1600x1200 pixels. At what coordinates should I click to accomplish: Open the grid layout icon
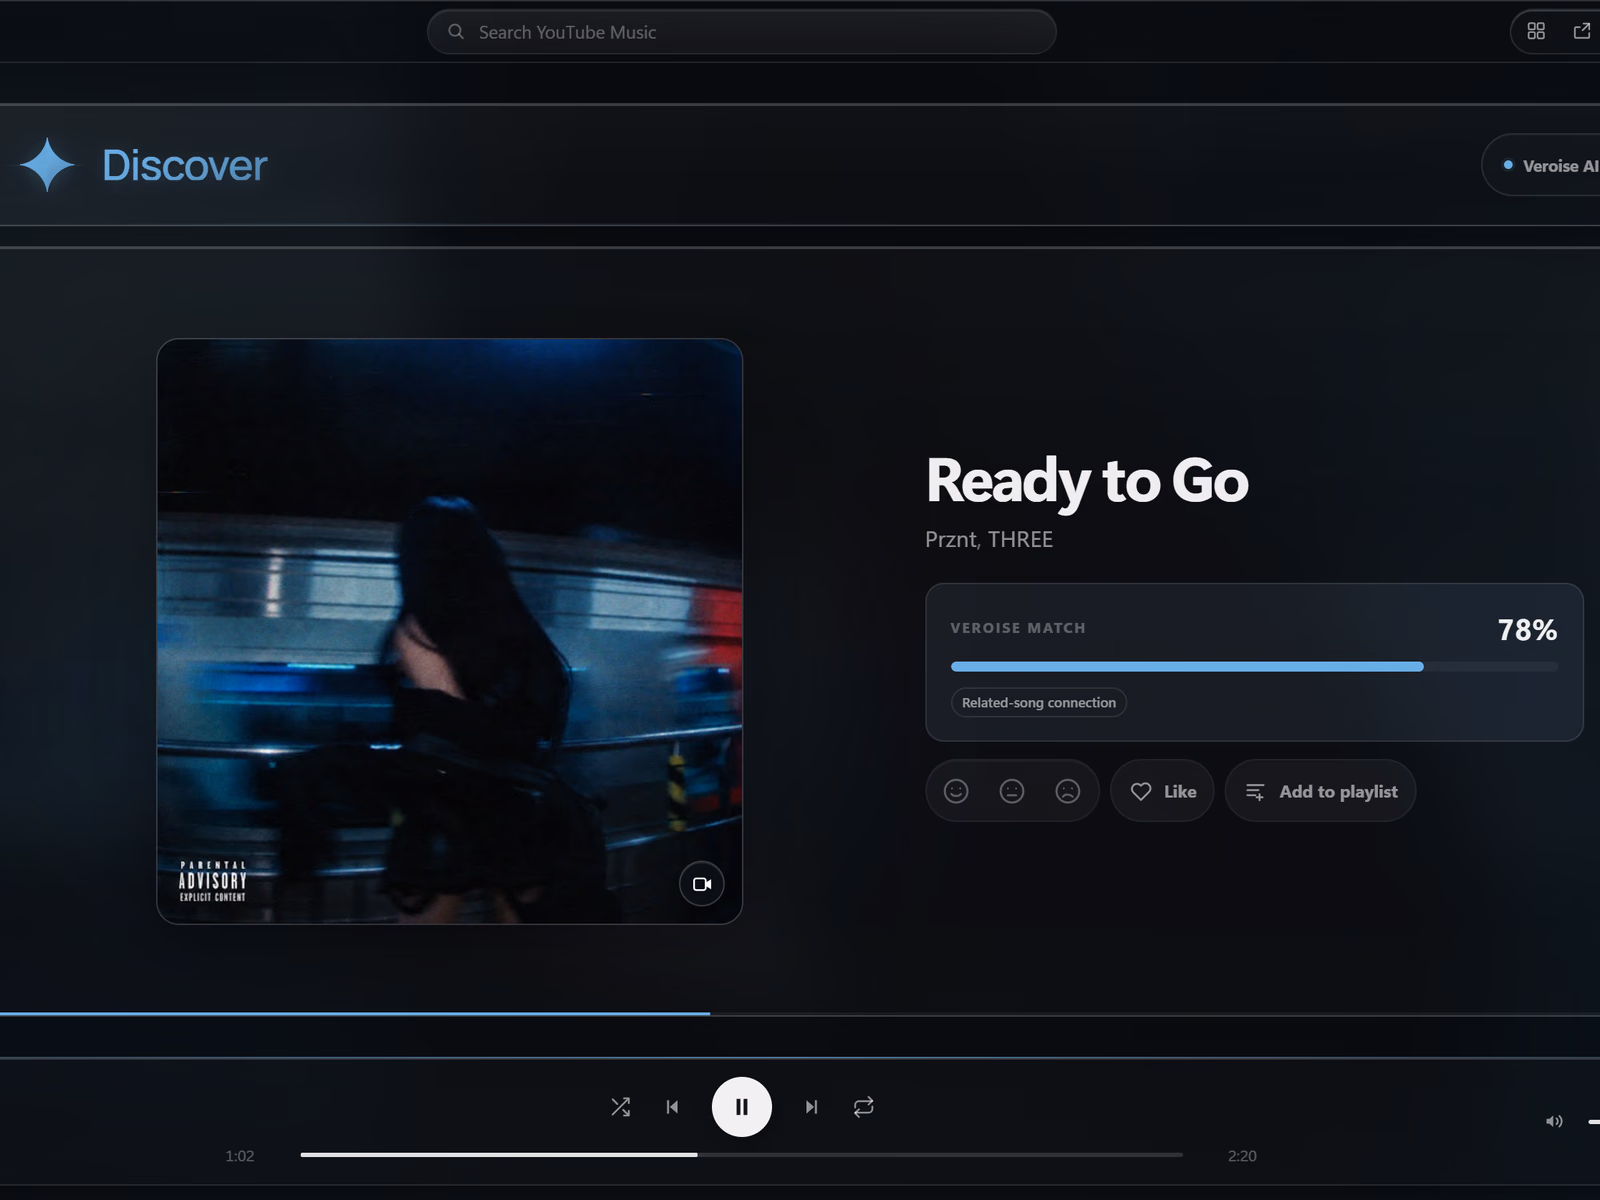pyautogui.click(x=1536, y=31)
